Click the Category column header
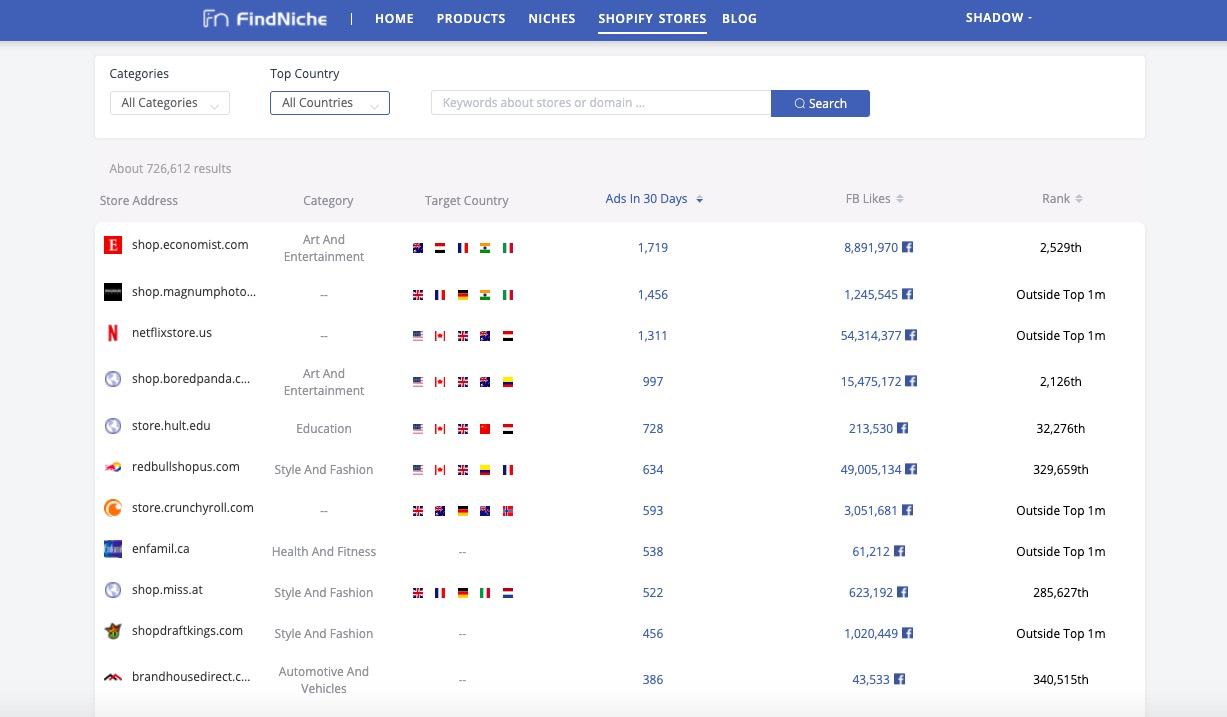 coord(328,201)
